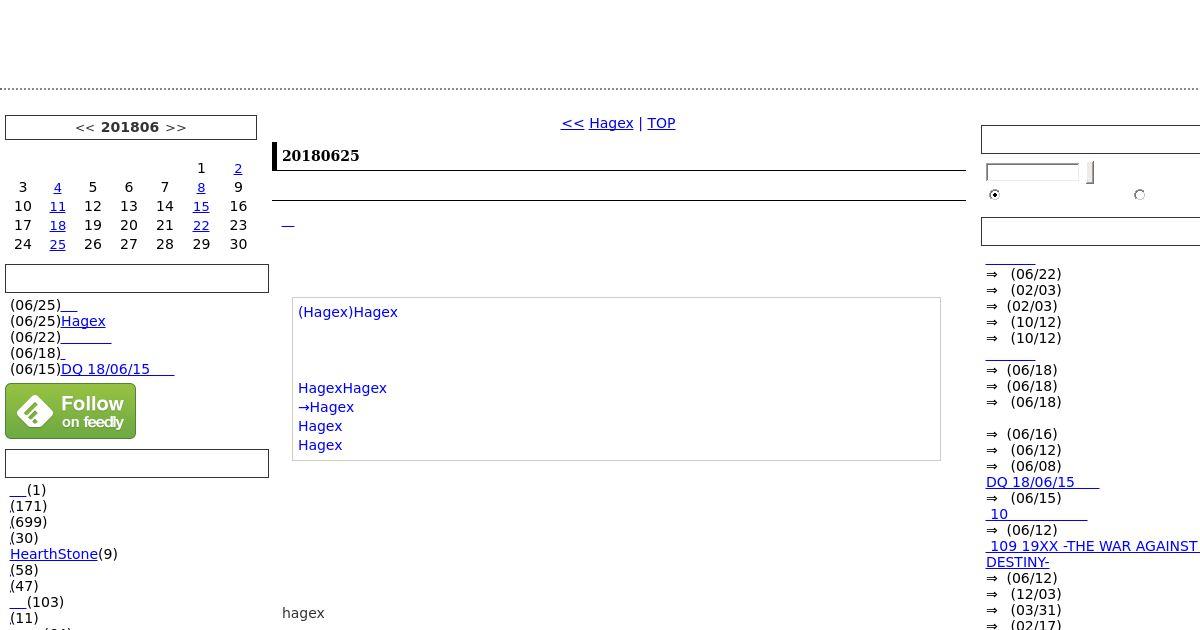Go to next month with >> arrow
1200x630 pixels.
(x=176, y=127)
